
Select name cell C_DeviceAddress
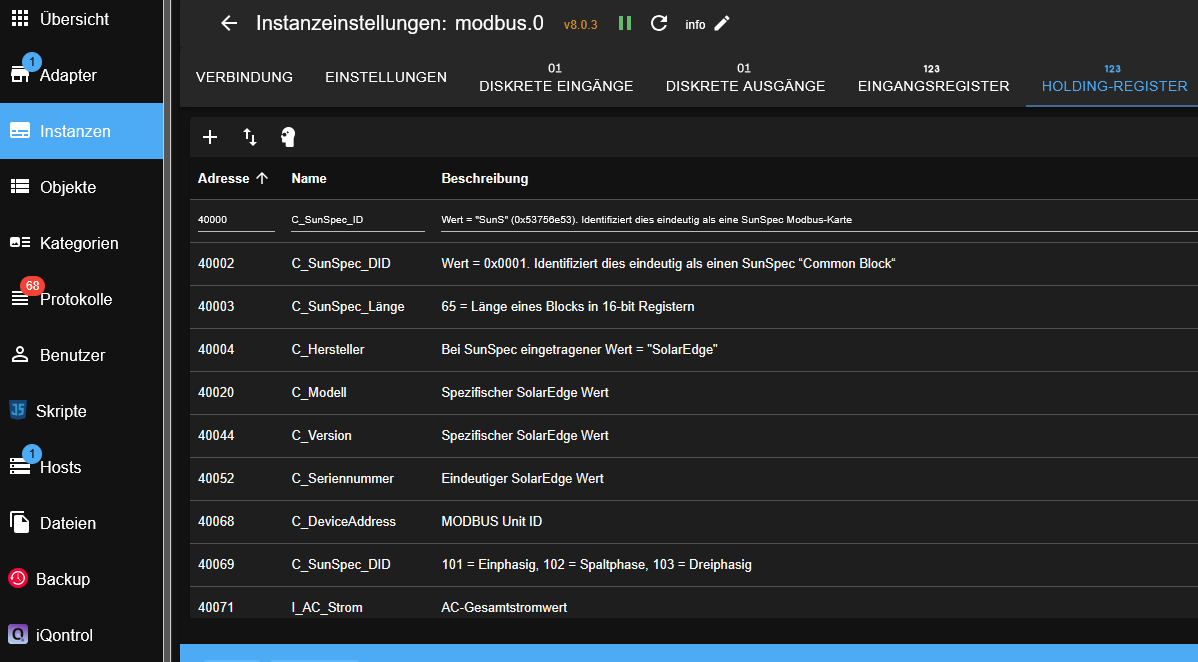point(344,521)
